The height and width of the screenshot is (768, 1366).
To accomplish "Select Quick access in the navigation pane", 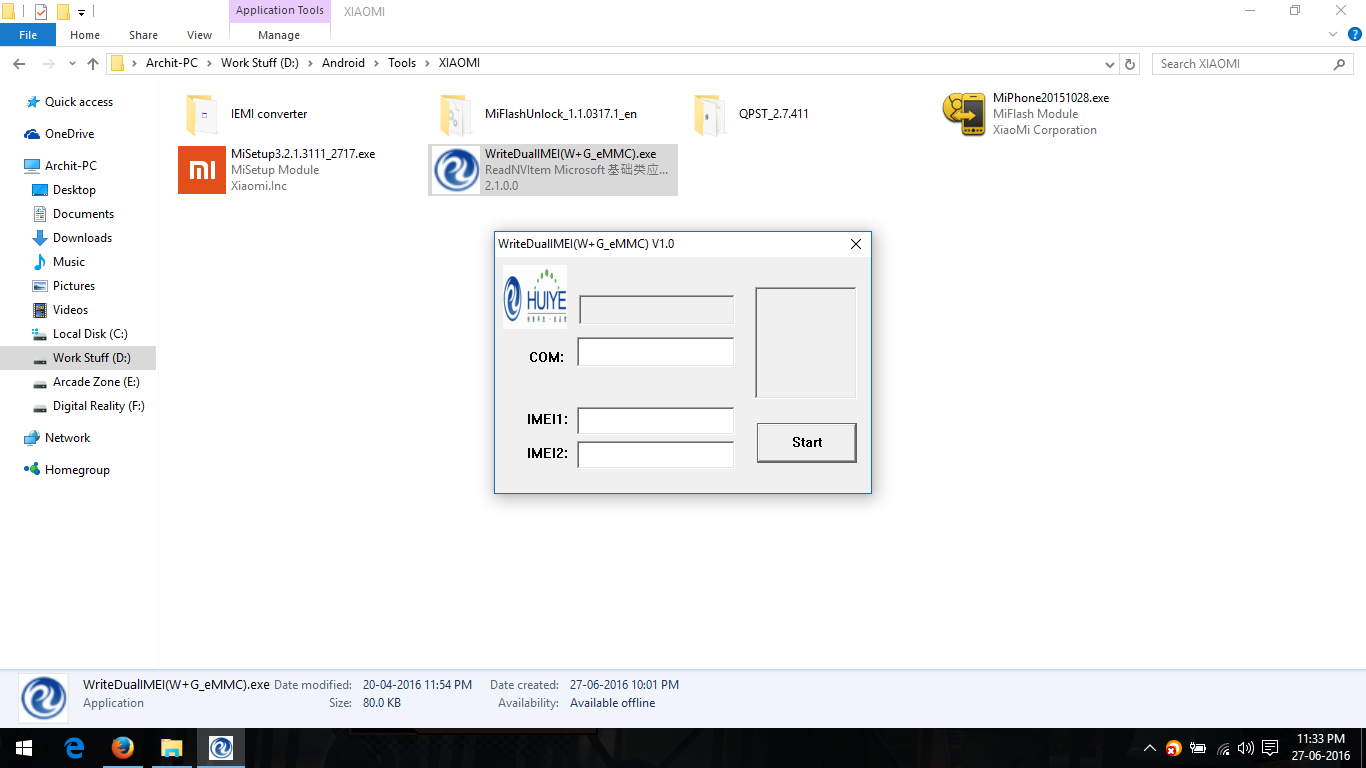I will (78, 102).
